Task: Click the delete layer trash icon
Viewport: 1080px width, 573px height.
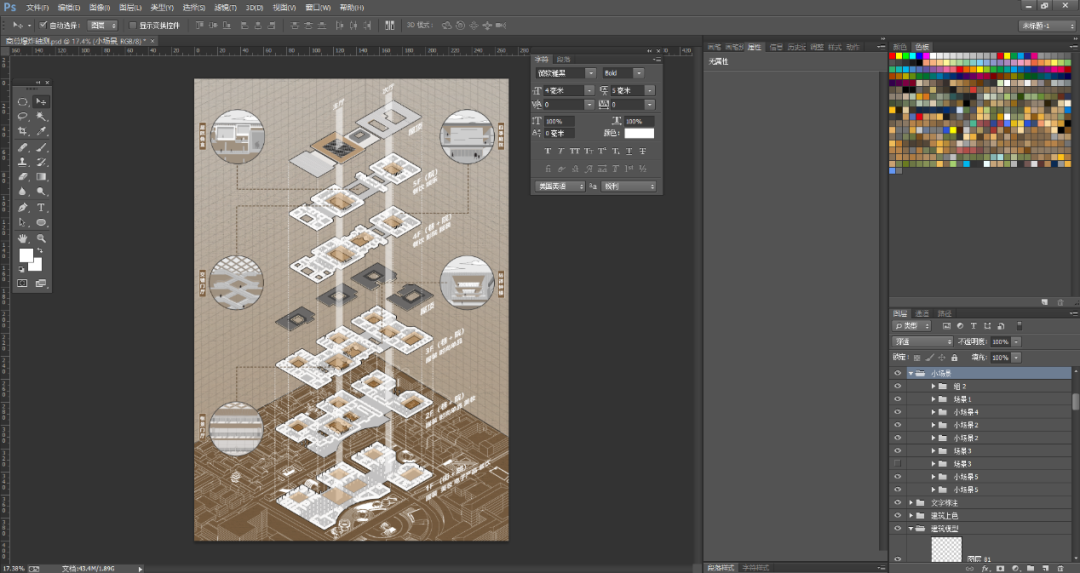Action: pos(1061,568)
